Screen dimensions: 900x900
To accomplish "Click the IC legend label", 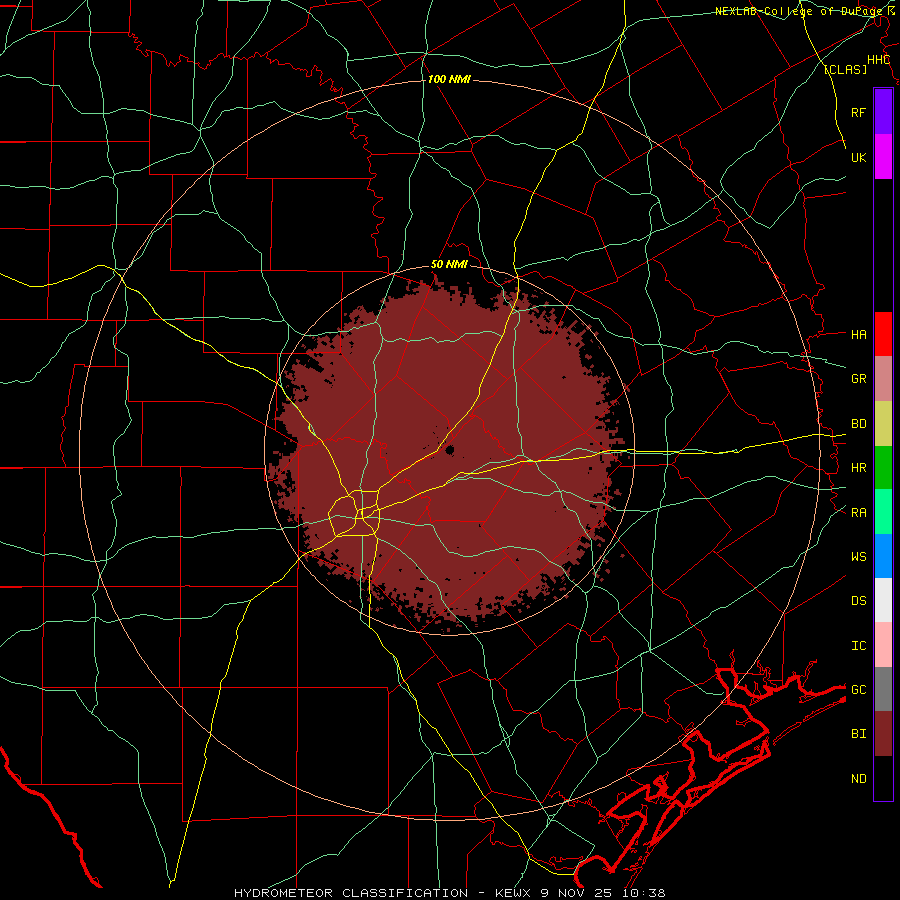I will 858,645.
